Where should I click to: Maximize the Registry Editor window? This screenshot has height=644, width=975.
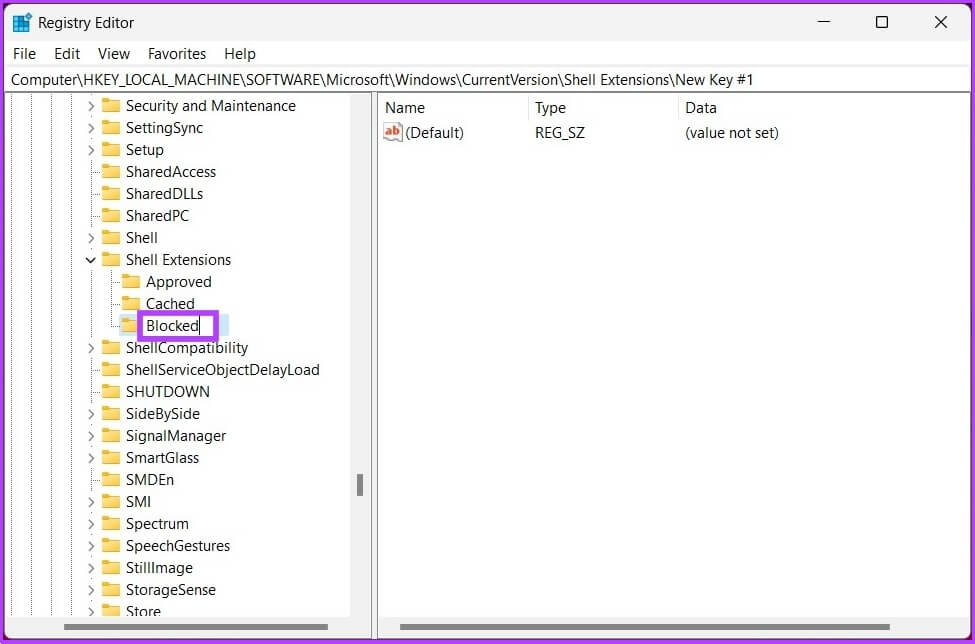(x=882, y=22)
